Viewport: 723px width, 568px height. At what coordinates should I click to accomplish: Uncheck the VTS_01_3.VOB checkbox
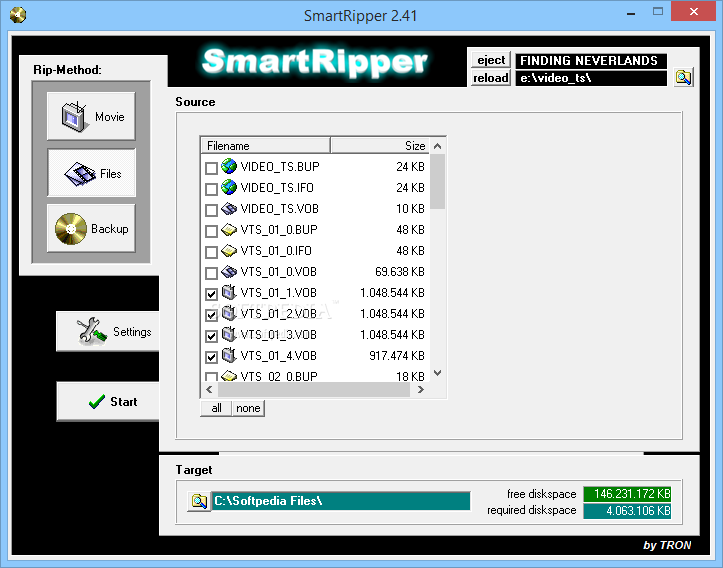pos(211,336)
